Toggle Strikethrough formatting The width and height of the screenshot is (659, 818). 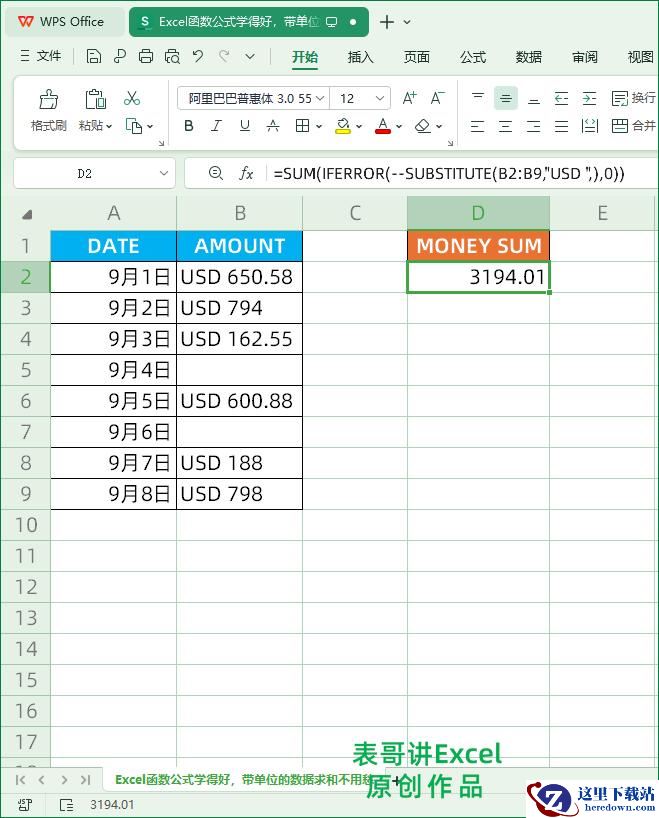272,126
